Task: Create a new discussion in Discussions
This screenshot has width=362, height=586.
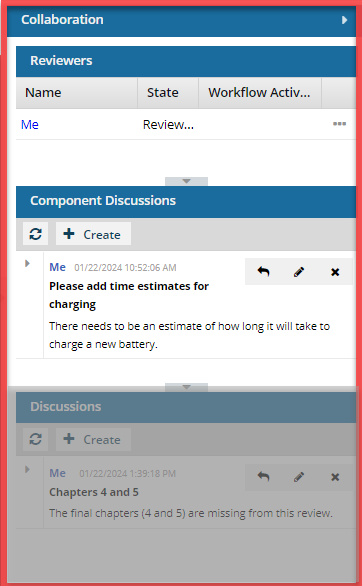Action: tap(93, 439)
